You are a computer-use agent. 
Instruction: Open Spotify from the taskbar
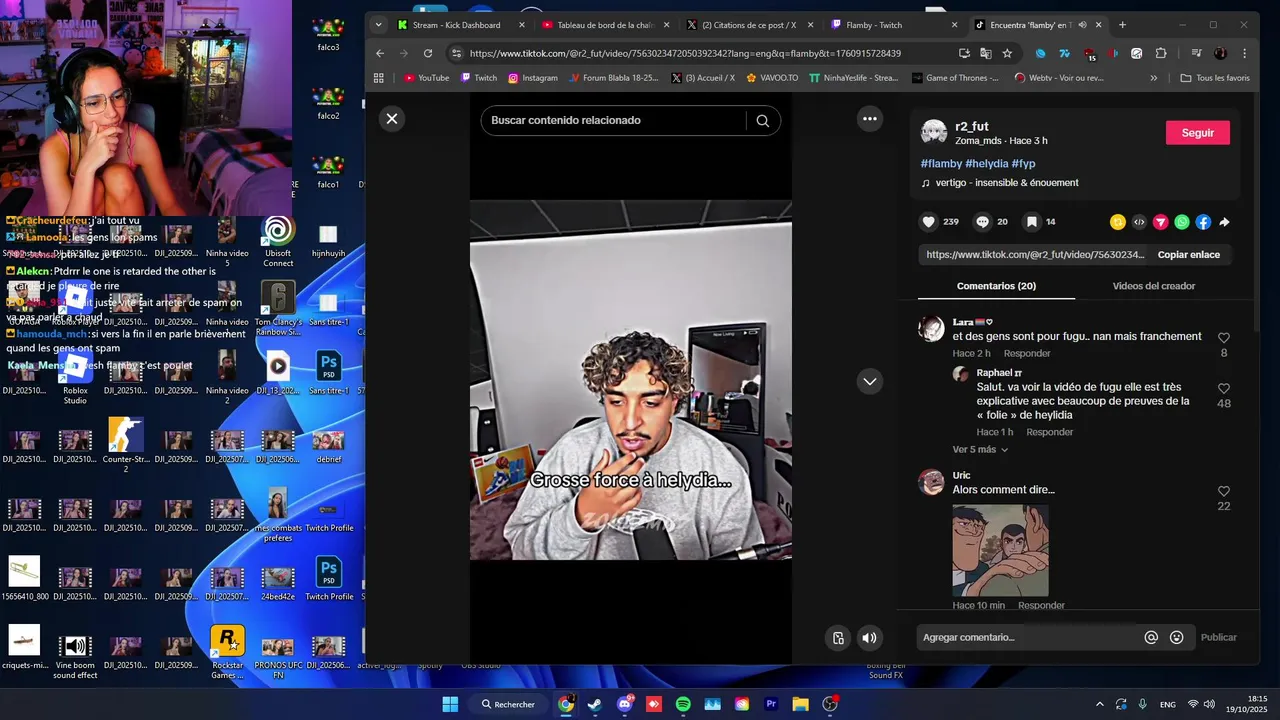683,704
